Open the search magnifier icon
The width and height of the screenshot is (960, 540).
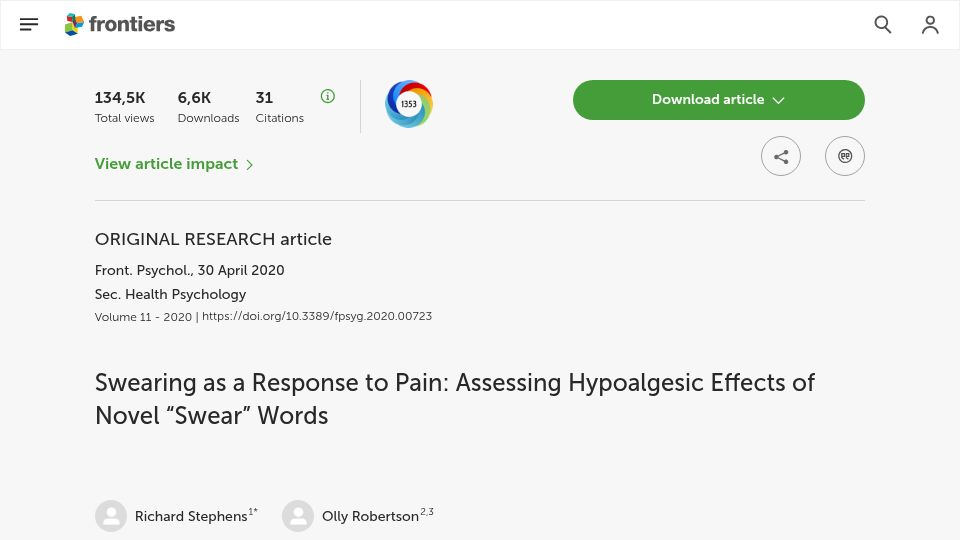pyautogui.click(x=882, y=24)
